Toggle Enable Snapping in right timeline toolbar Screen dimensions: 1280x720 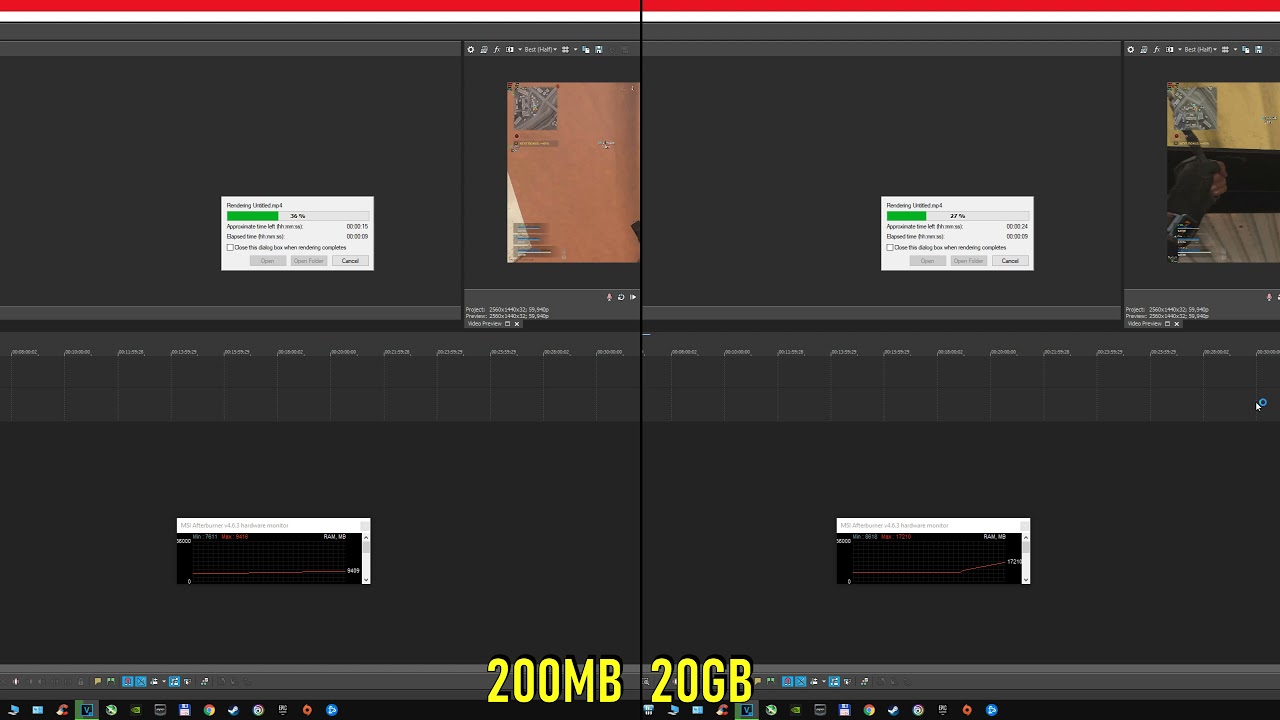click(788, 681)
